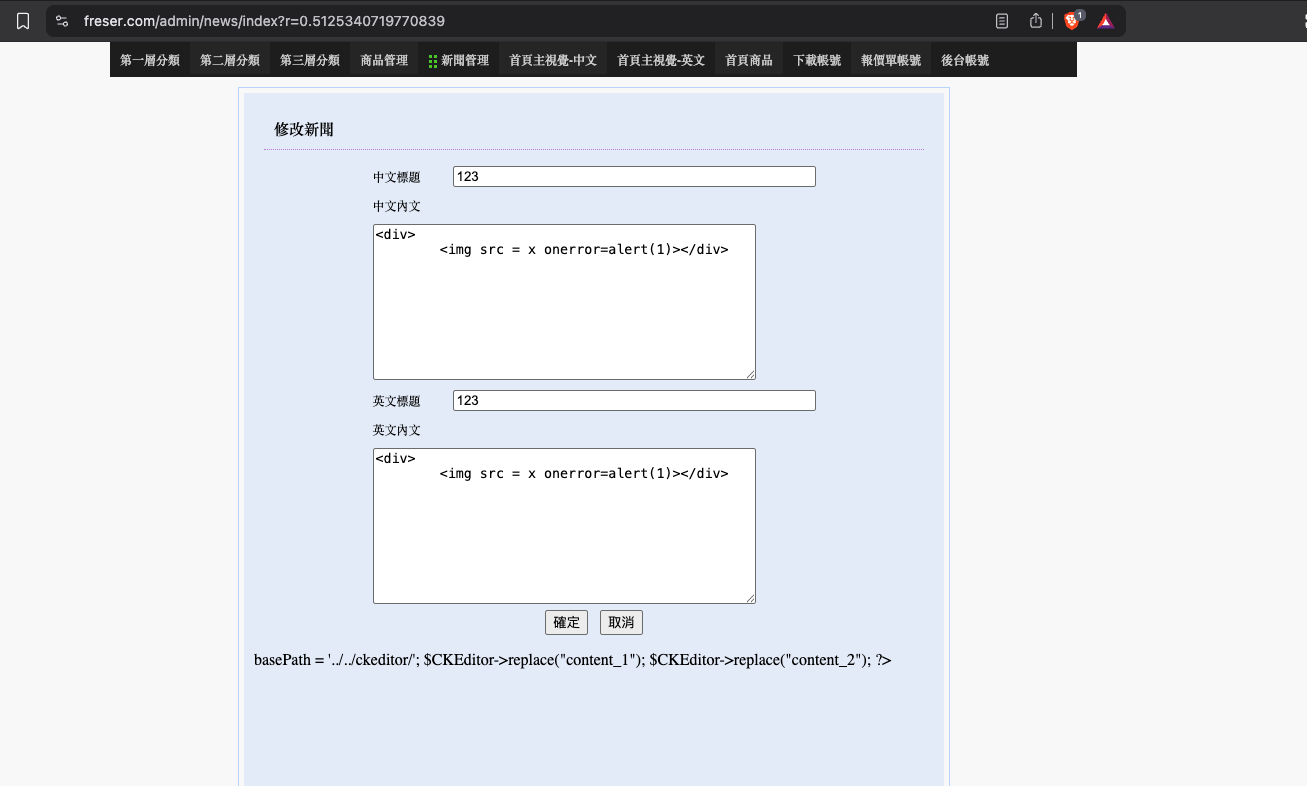1307x786 pixels.
Task: Click the 確定 confirm button
Action: point(566,622)
